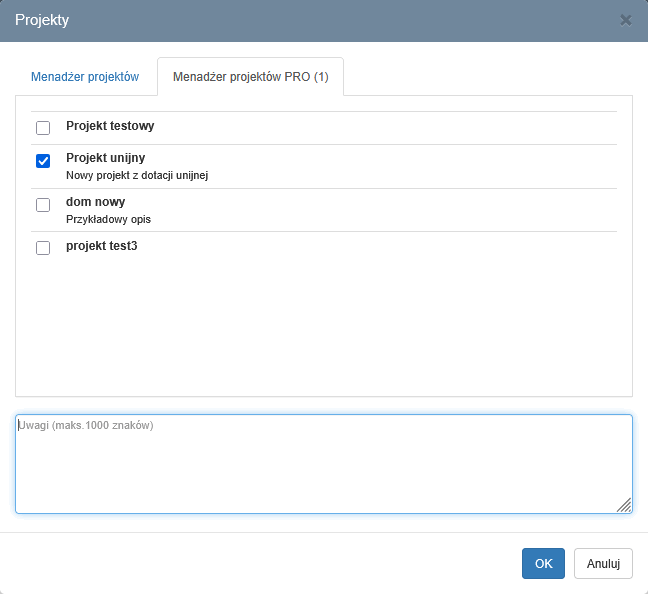Screen dimensions: 648x594
Task: Tick the dom nowy checkbox
Action: tap(43, 205)
